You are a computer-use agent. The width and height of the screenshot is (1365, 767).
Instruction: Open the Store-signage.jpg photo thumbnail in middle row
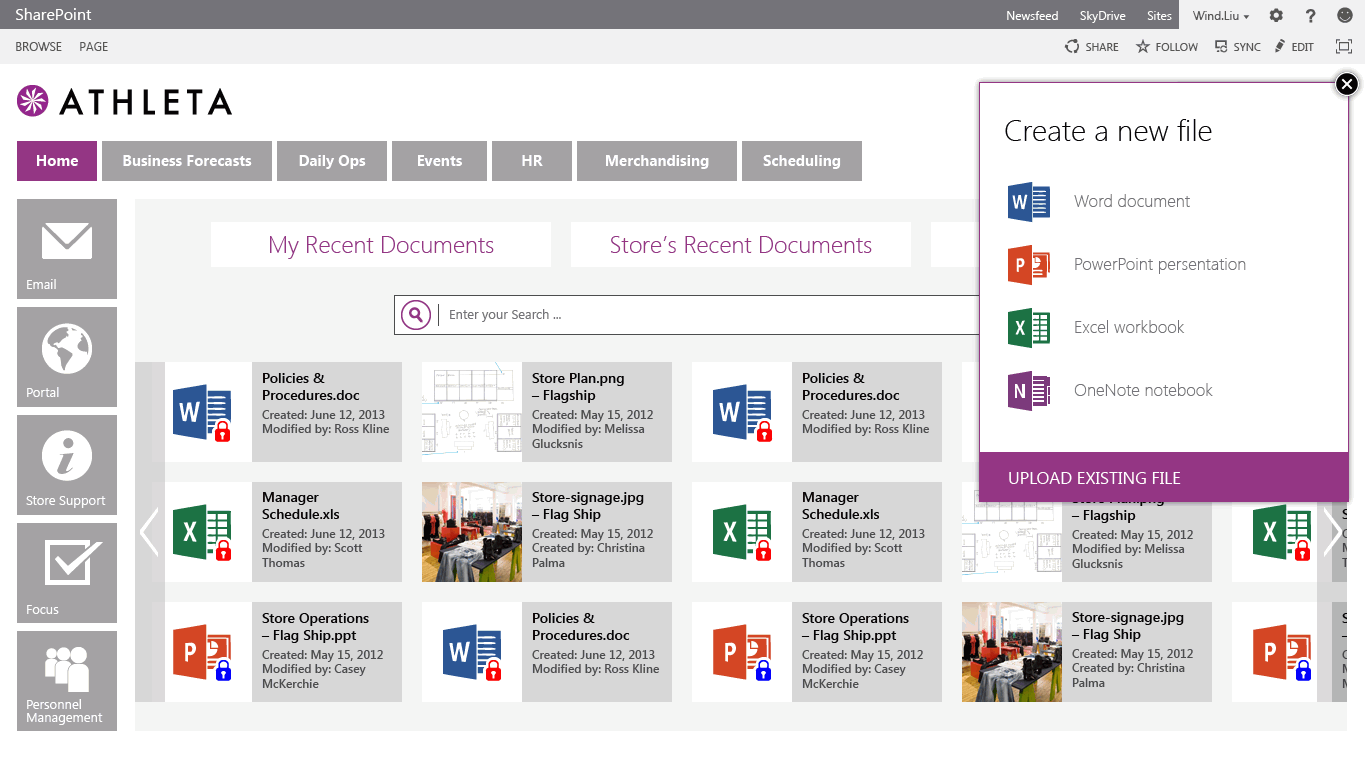coord(472,532)
